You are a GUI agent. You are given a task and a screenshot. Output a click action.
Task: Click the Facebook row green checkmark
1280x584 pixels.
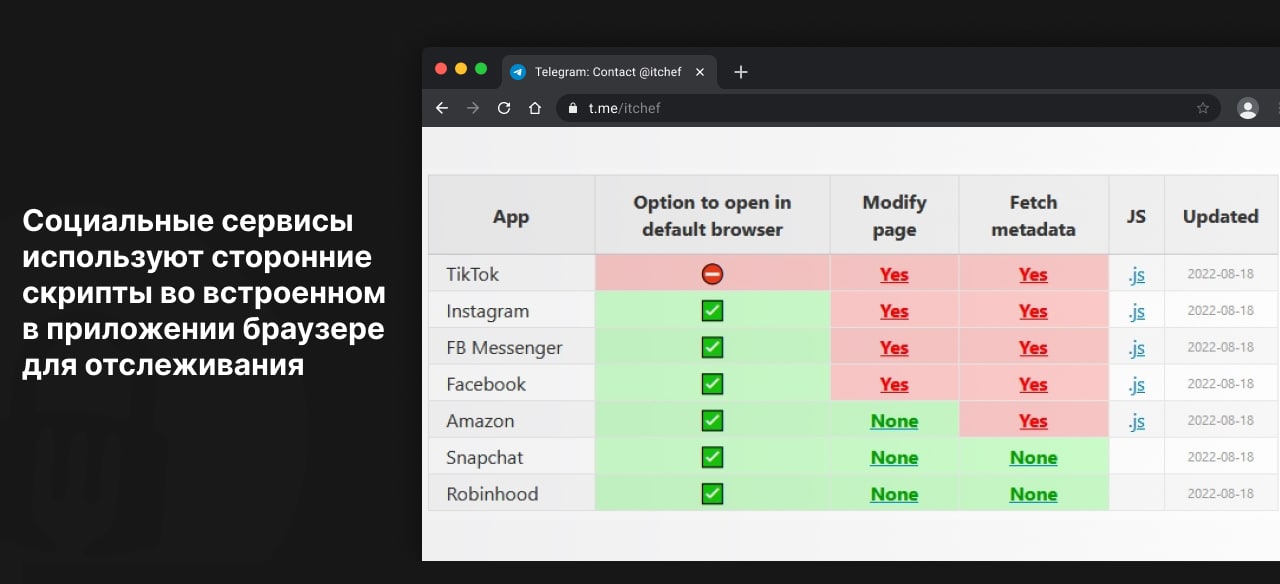click(712, 384)
